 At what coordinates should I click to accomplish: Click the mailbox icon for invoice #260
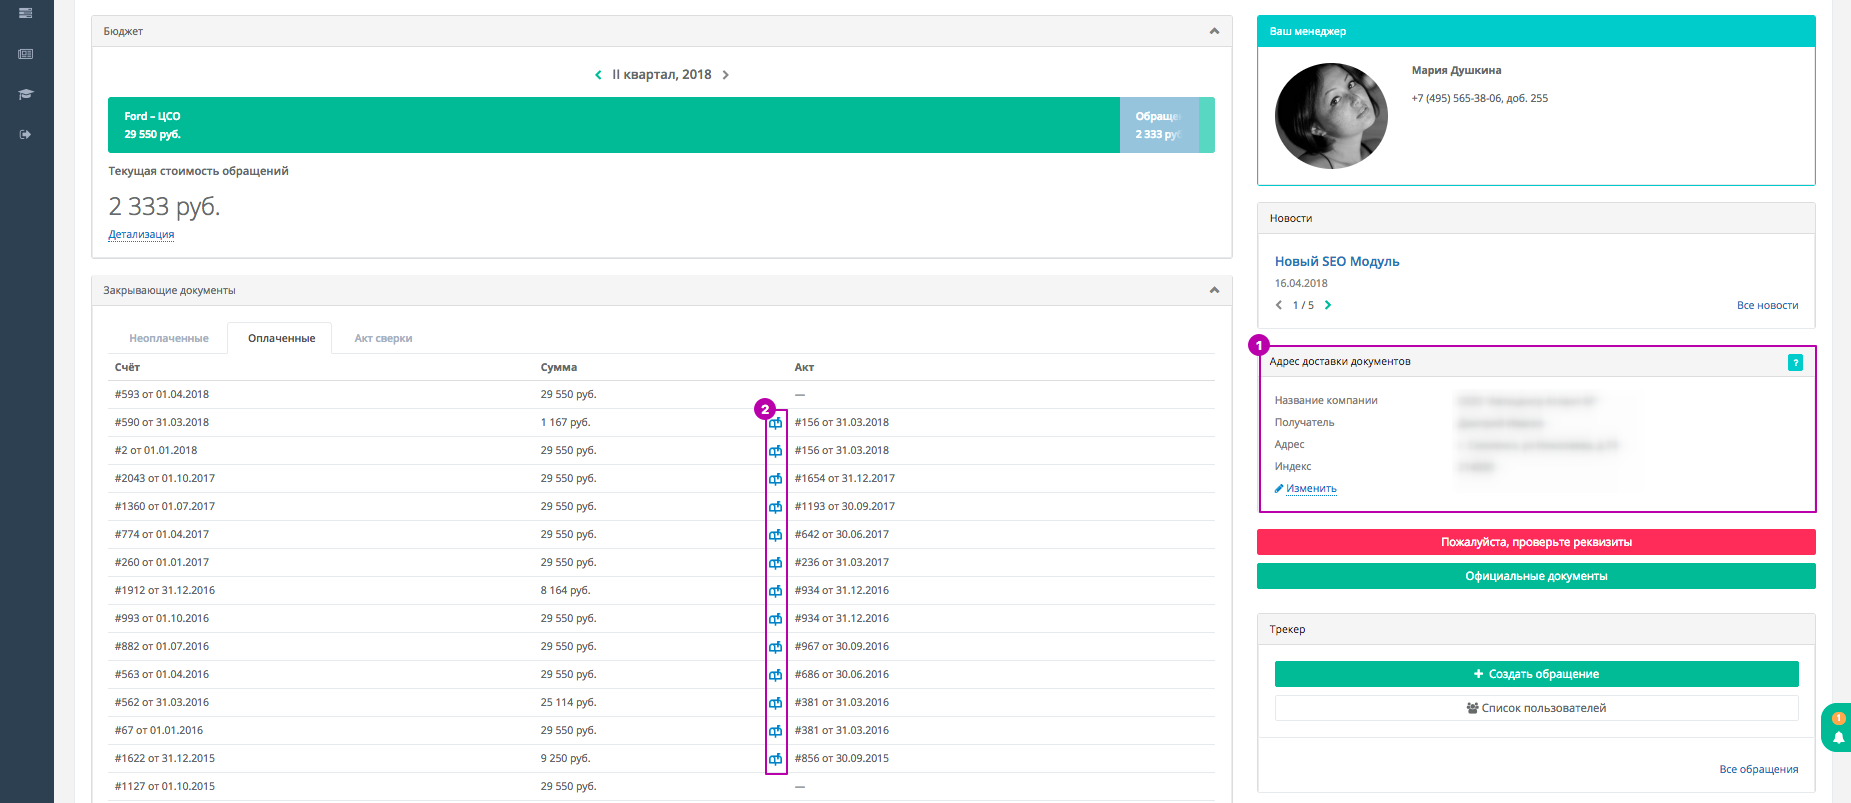tap(775, 563)
